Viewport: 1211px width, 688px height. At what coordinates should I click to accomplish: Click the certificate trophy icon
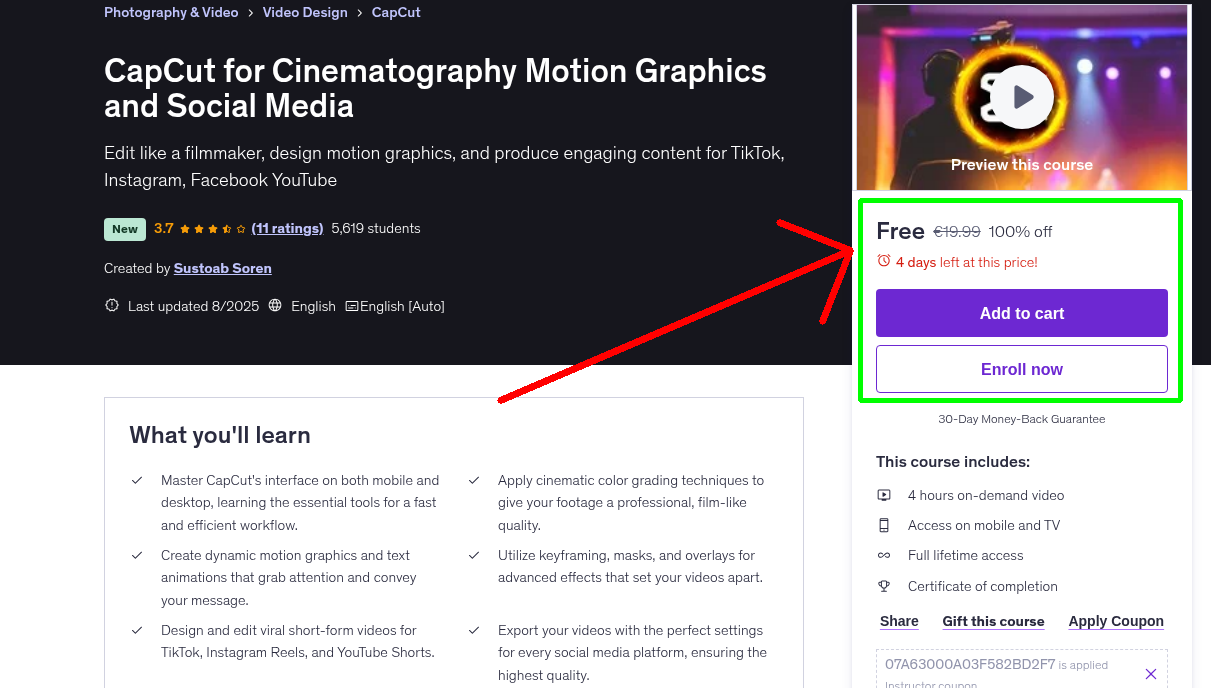coord(884,586)
